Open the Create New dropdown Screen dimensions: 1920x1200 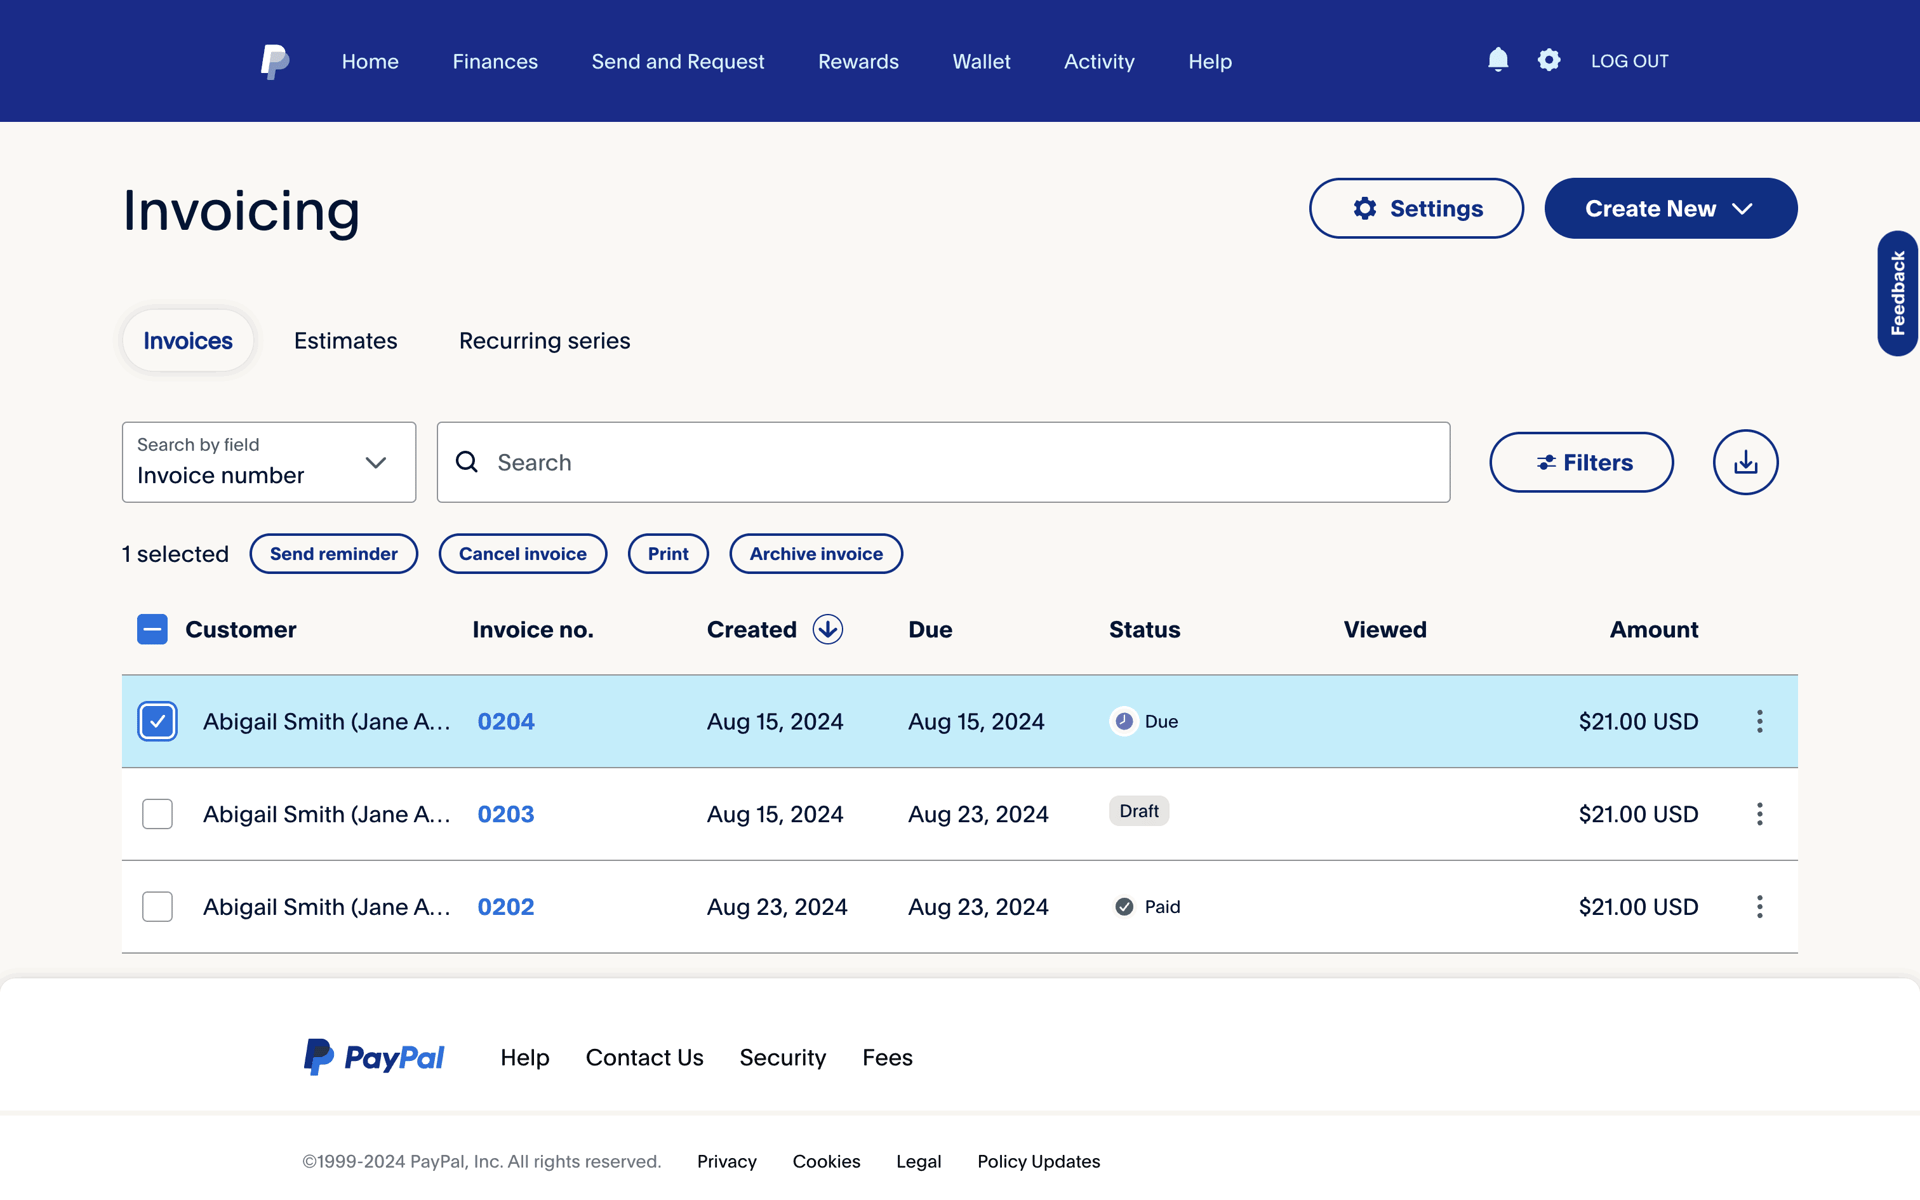(x=1670, y=208)
